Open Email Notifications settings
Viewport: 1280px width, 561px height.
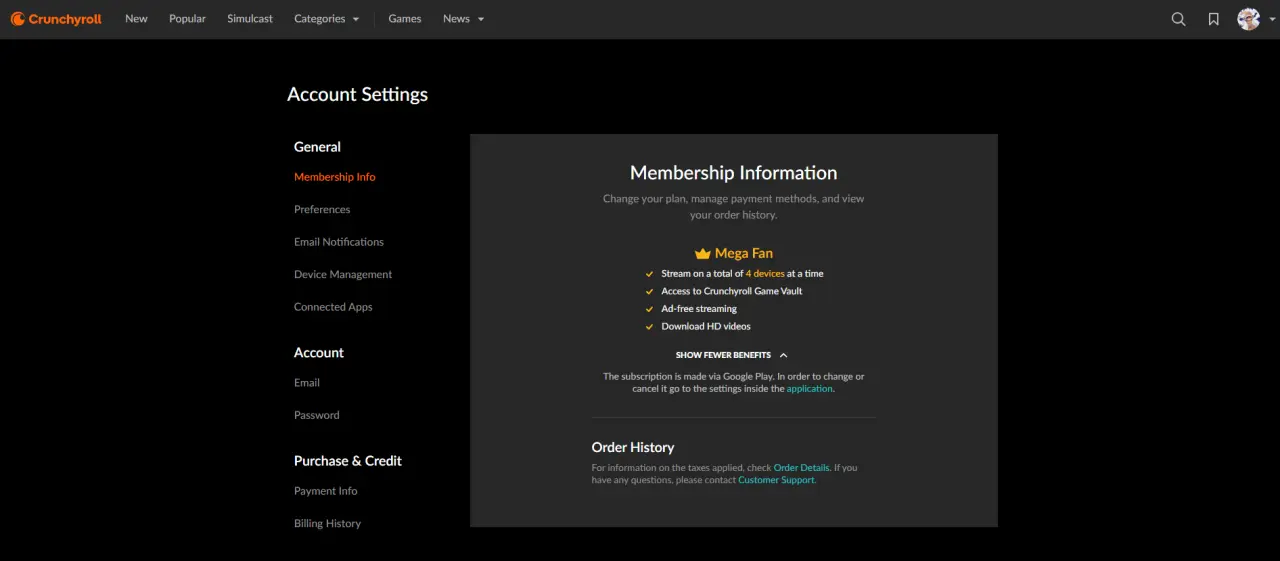339,242
